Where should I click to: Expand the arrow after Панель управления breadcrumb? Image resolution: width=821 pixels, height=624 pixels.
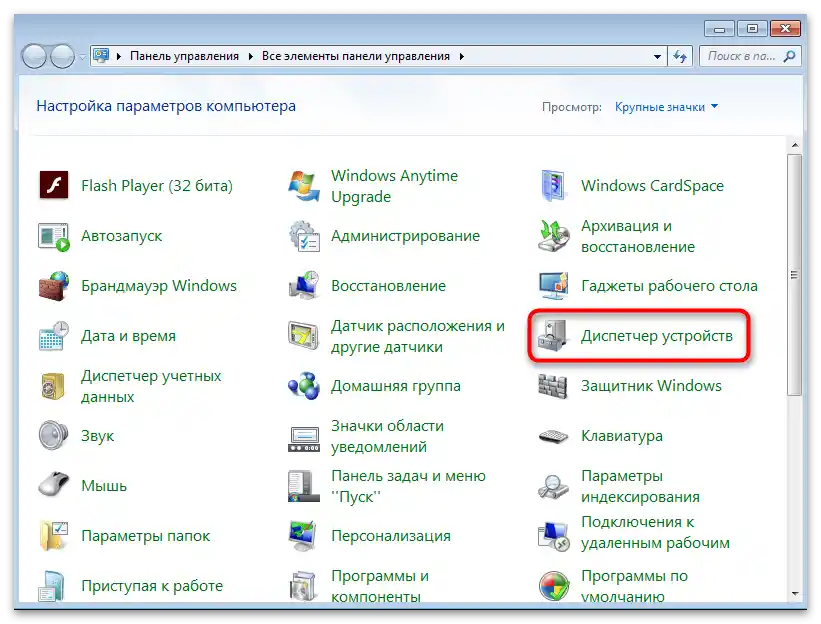[x=250, y=56]
